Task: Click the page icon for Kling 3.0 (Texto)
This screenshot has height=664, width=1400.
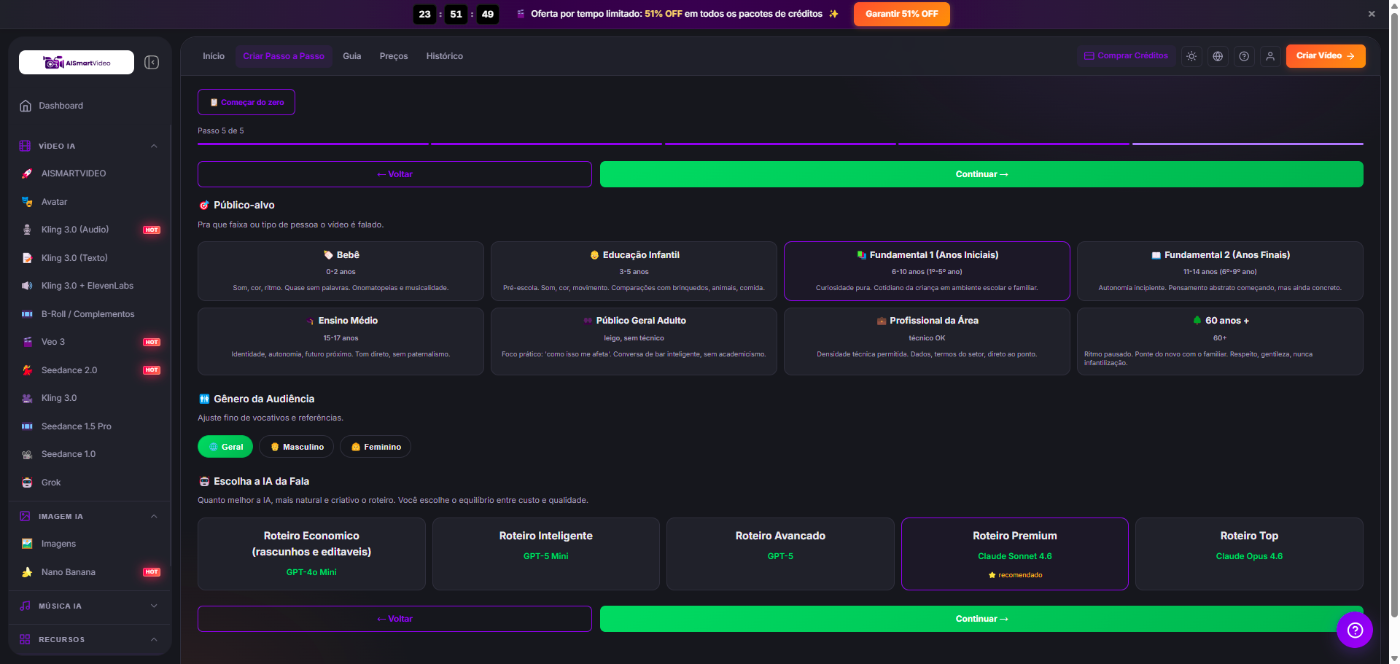Action: (28, 258)
